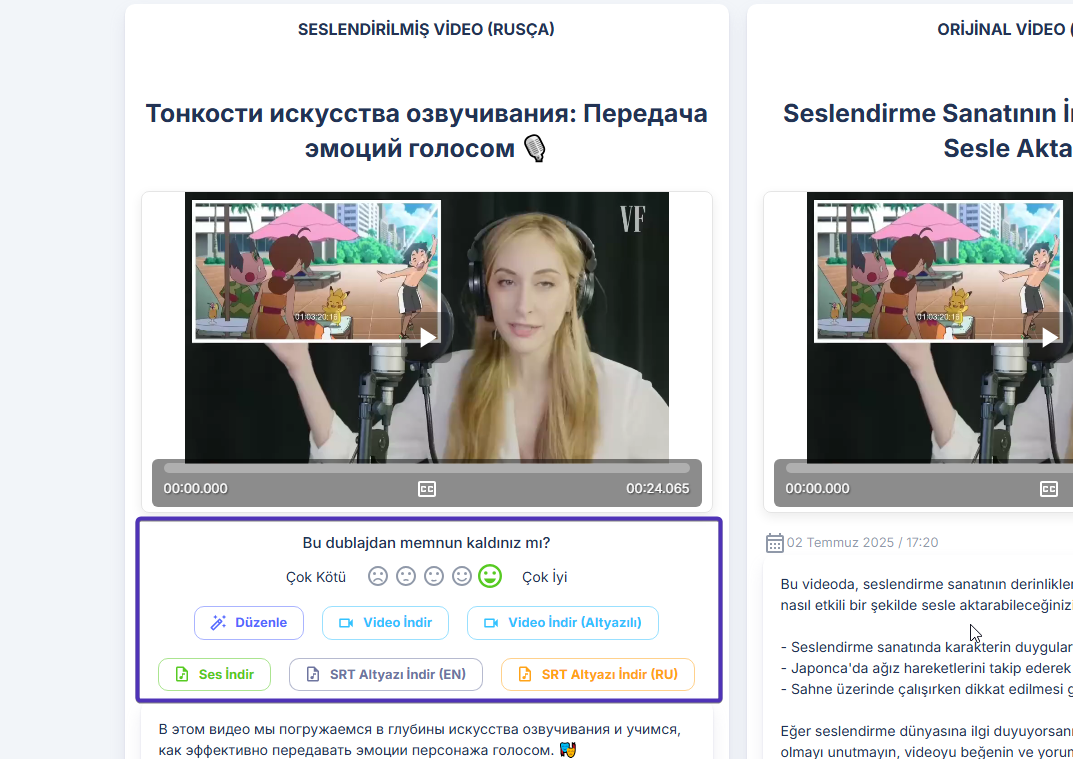This screenshot has width=1073, height=759.
Task: Select the second, slightly sad rating face
Action: pyautogui.click(x=405, y=576)
